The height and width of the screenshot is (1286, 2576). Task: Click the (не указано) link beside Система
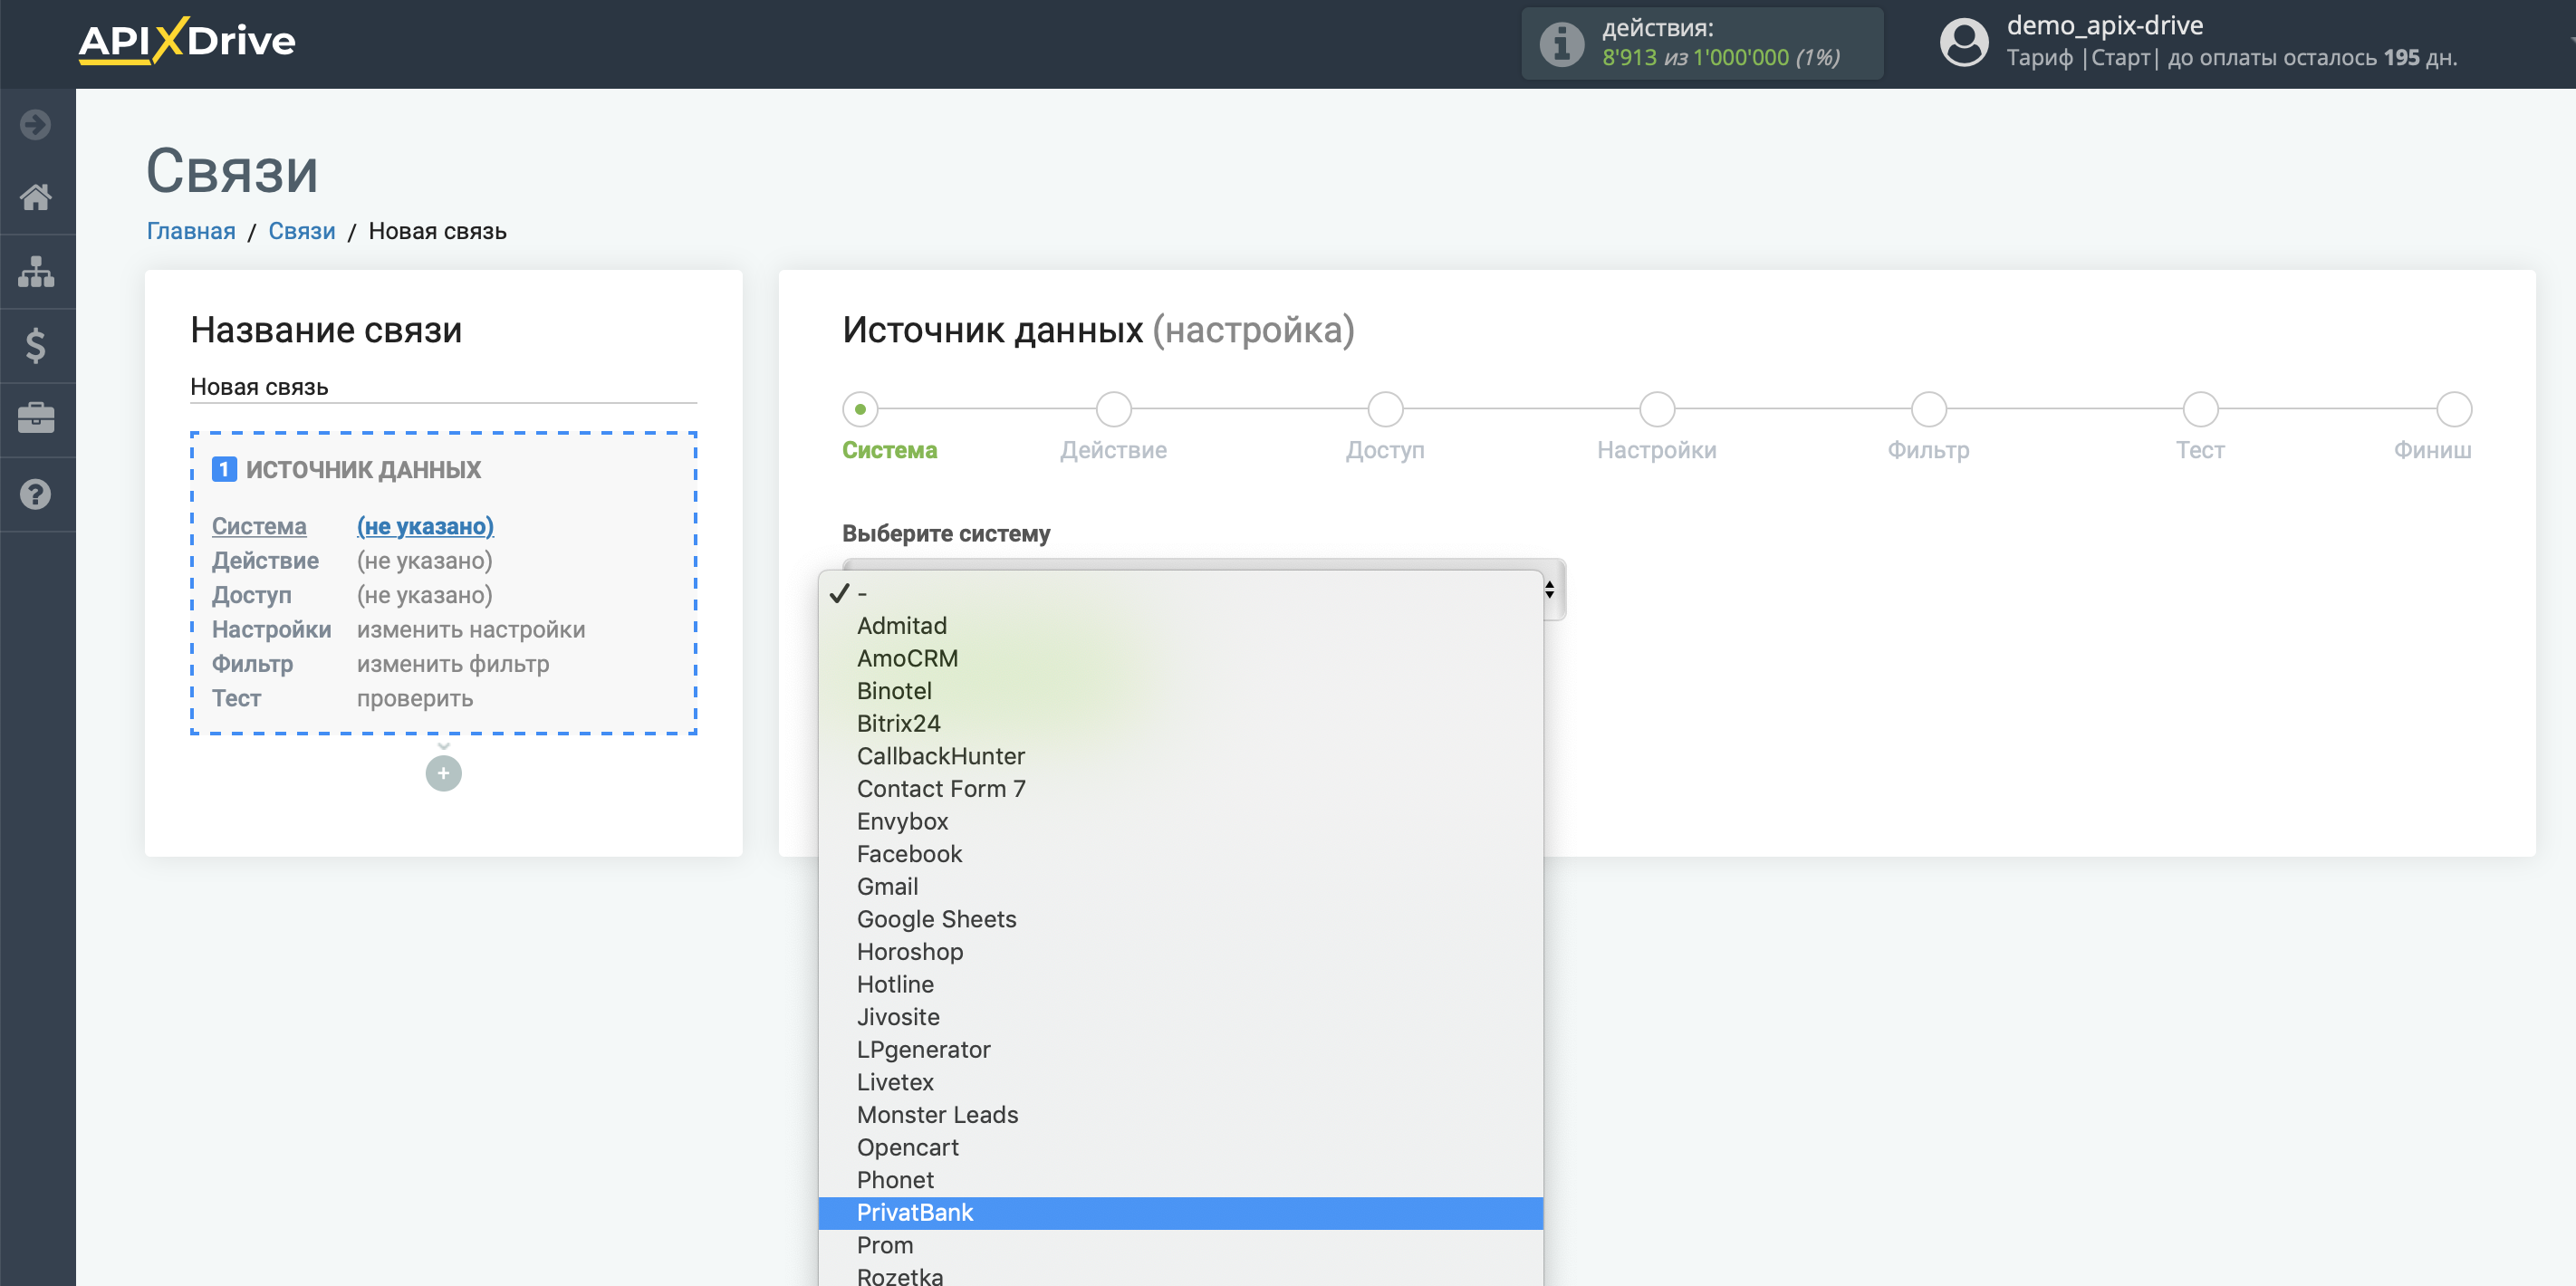(425, 526)
